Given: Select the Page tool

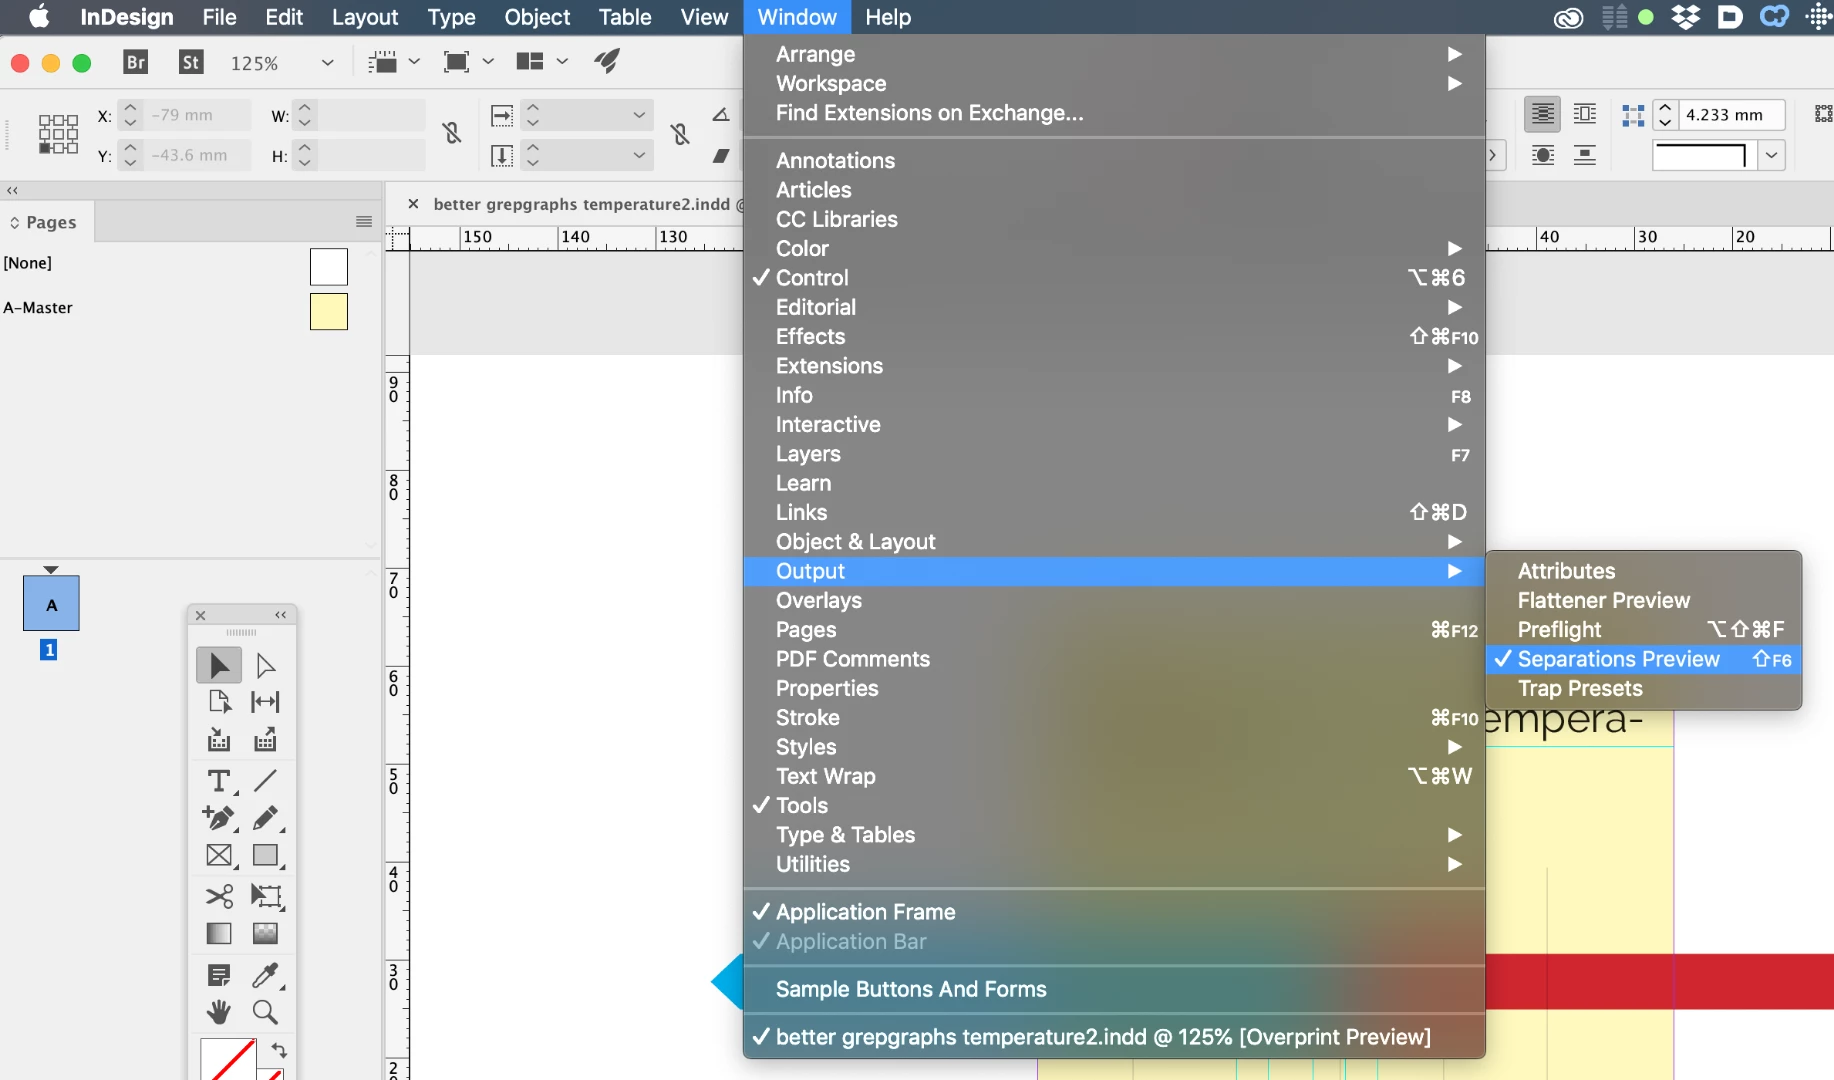Looking at the screenshot, I should (219, 702).
